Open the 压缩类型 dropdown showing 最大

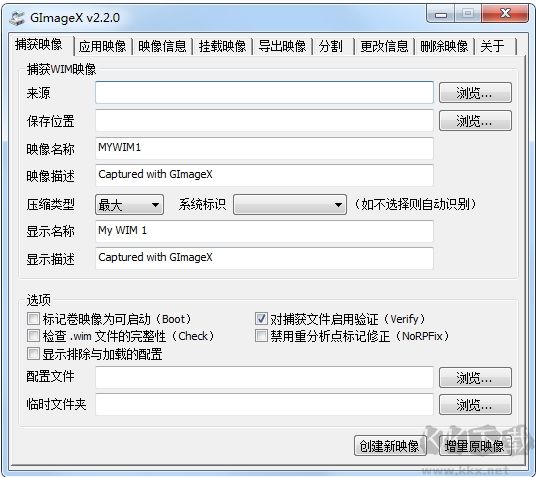[x=129, y=205]
